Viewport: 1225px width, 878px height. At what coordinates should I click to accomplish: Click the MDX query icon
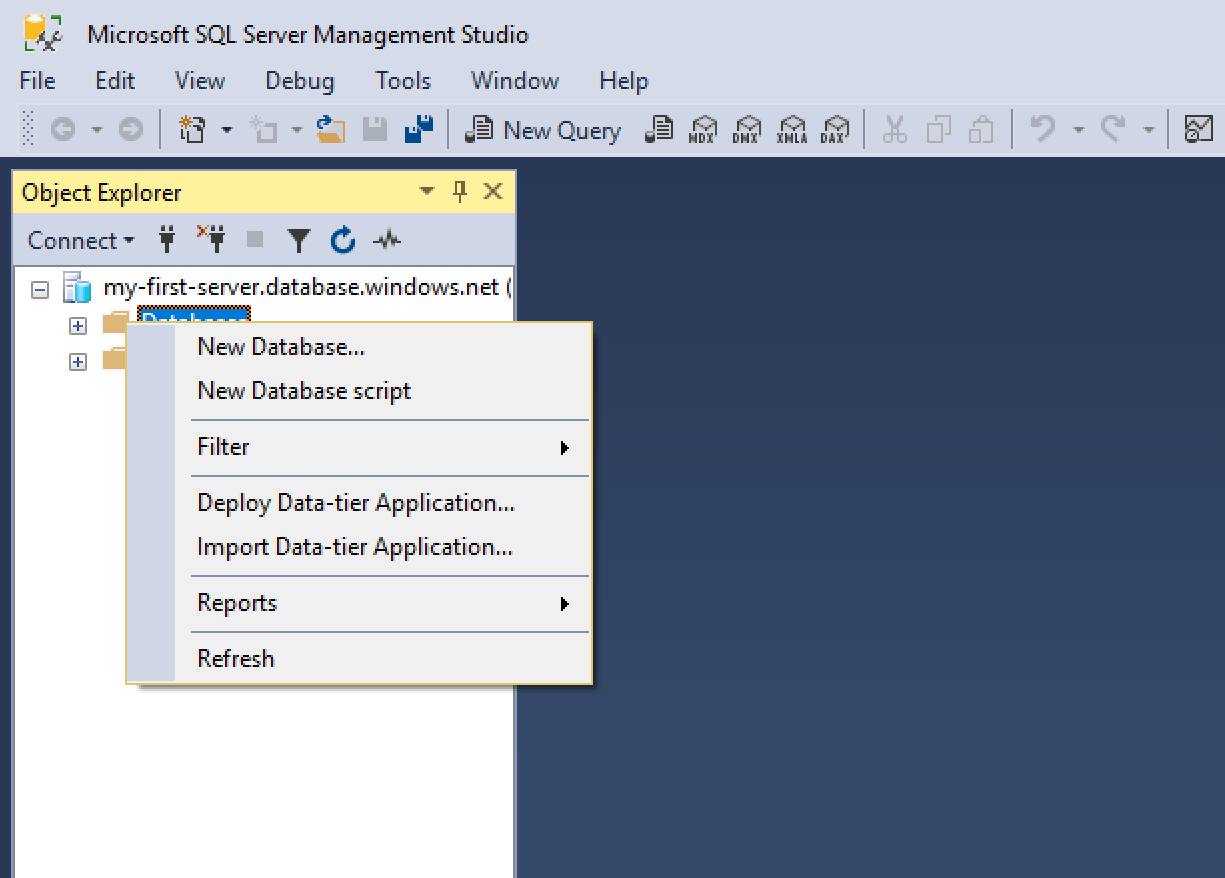704,130
